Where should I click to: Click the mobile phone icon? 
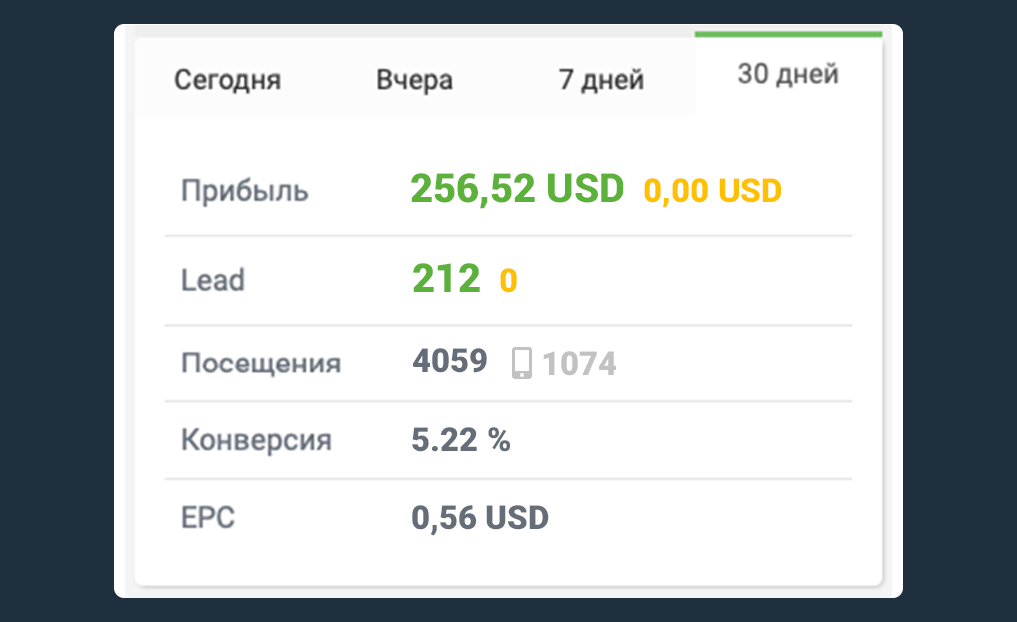521,363
